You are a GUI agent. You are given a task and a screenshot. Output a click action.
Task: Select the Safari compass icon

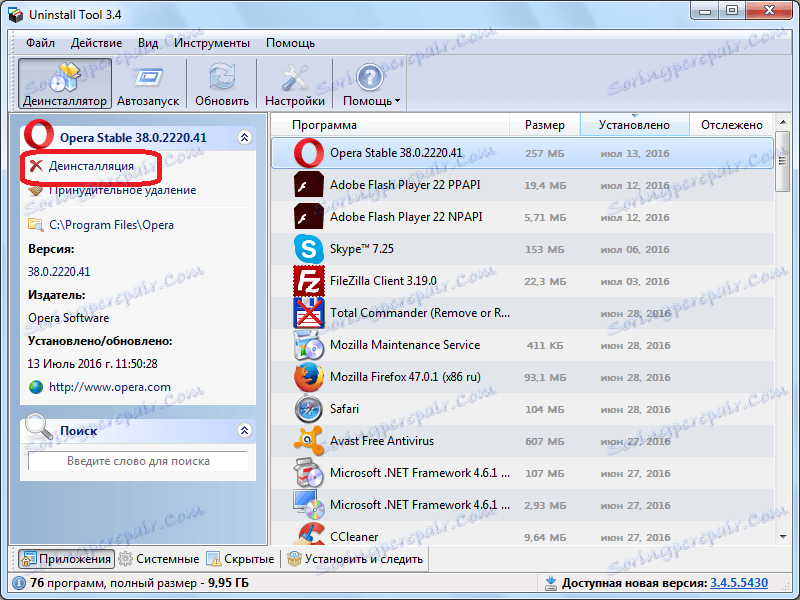coord(309,409)
